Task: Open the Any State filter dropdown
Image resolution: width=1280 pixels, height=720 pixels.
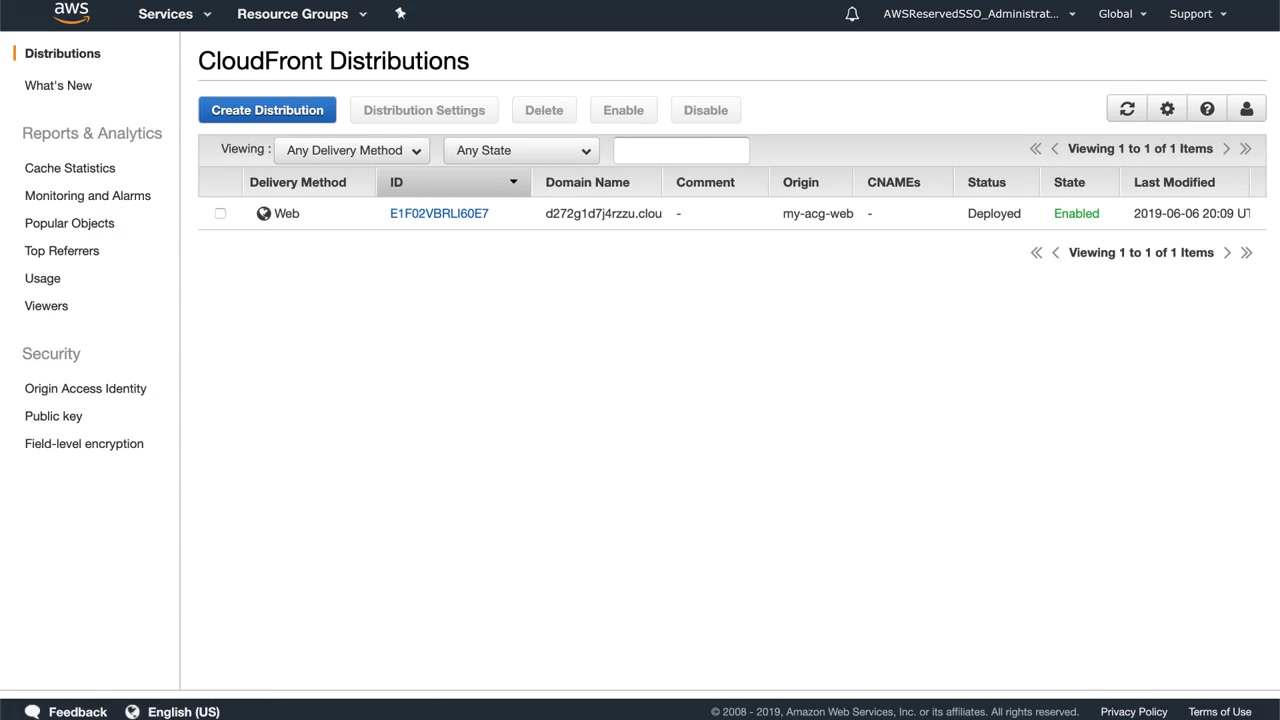Action: click(x=522, y=150)
